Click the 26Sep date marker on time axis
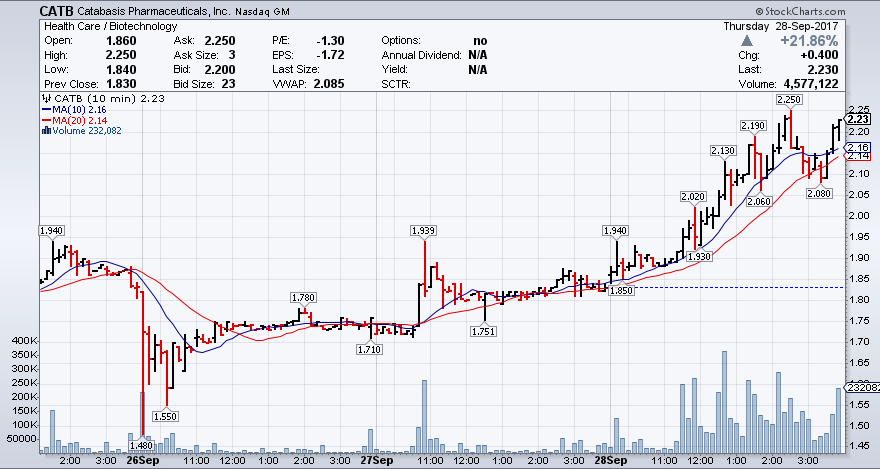The width and height of the screenshot is (880, 469). point(144,461)
